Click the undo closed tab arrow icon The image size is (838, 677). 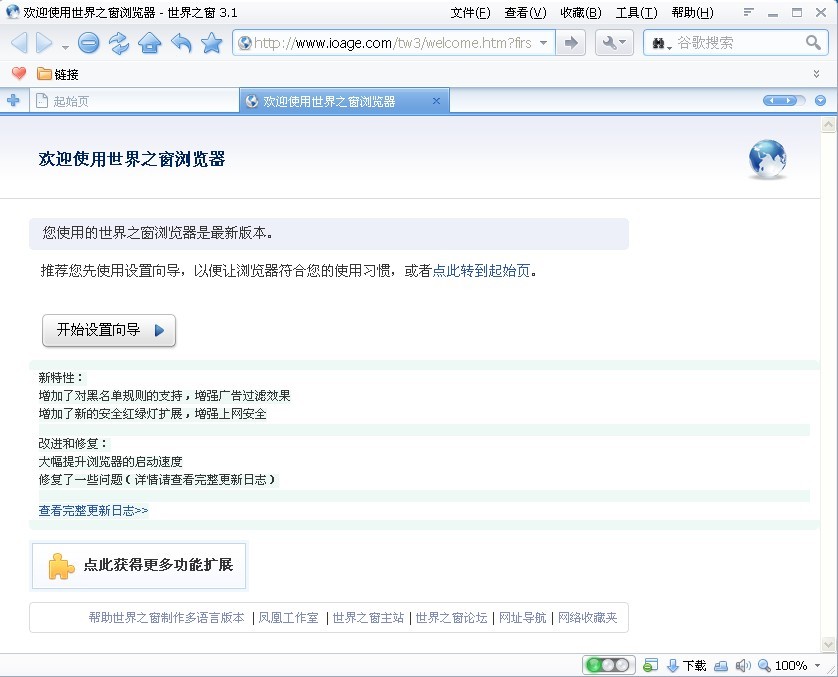181,43
